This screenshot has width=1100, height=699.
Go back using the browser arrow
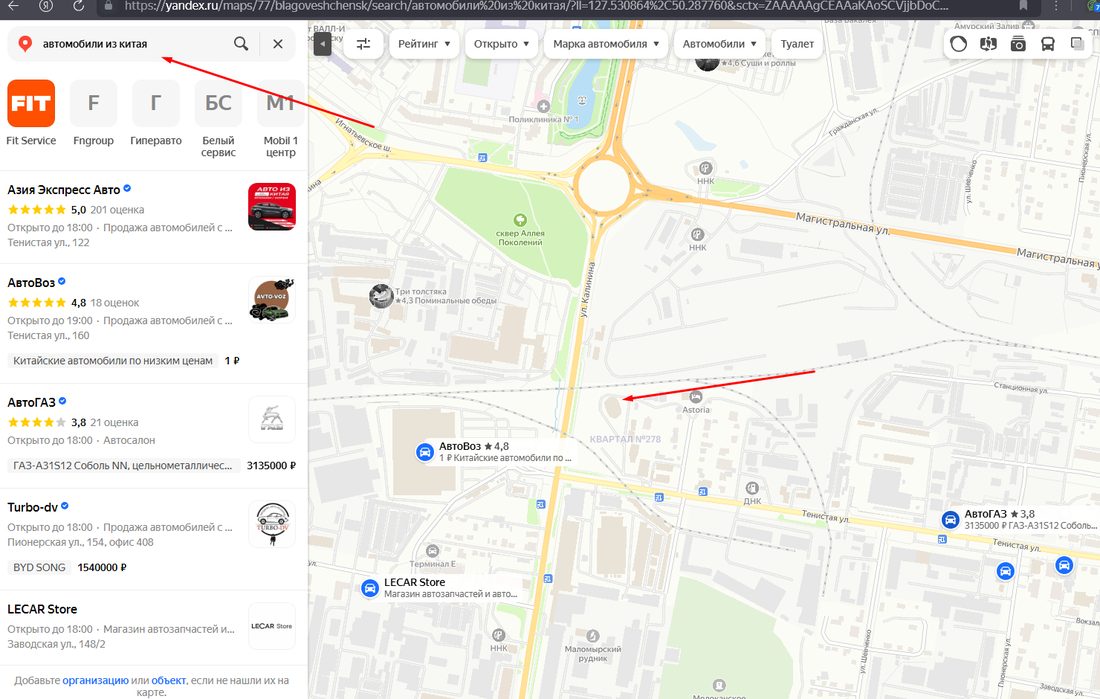click(x=13, y=6)
